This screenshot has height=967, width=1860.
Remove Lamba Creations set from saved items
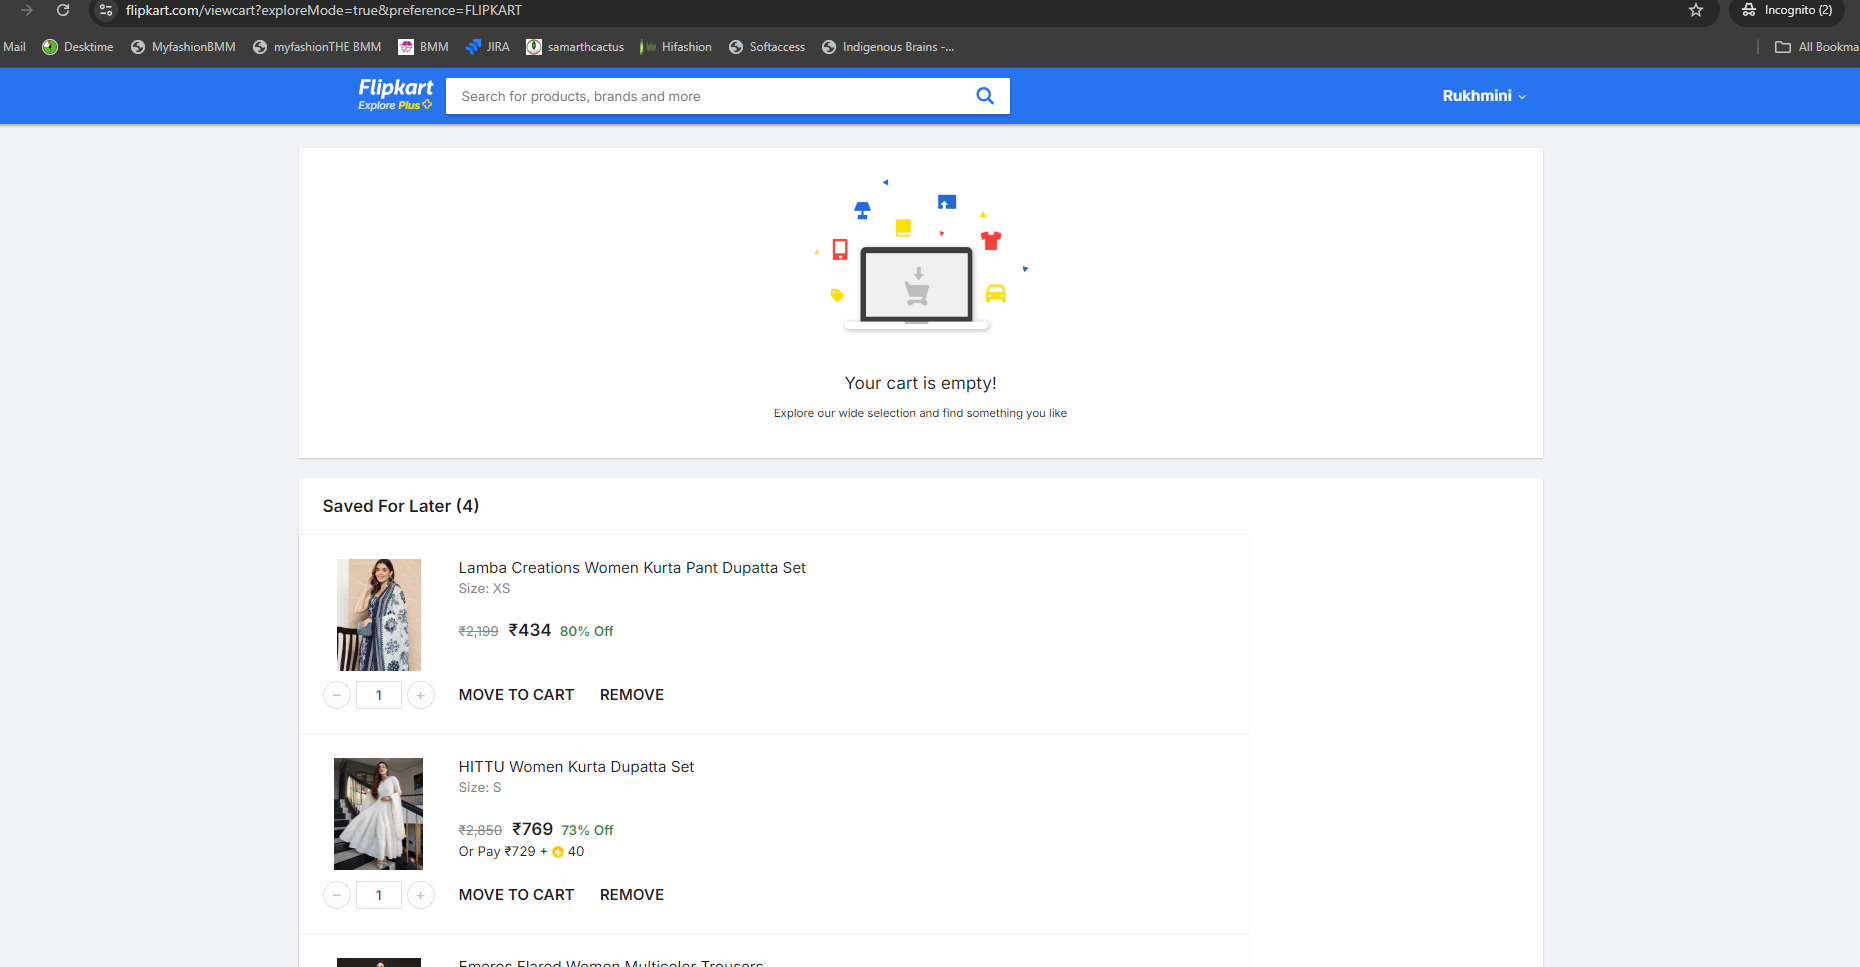click(x=632, y=695)
